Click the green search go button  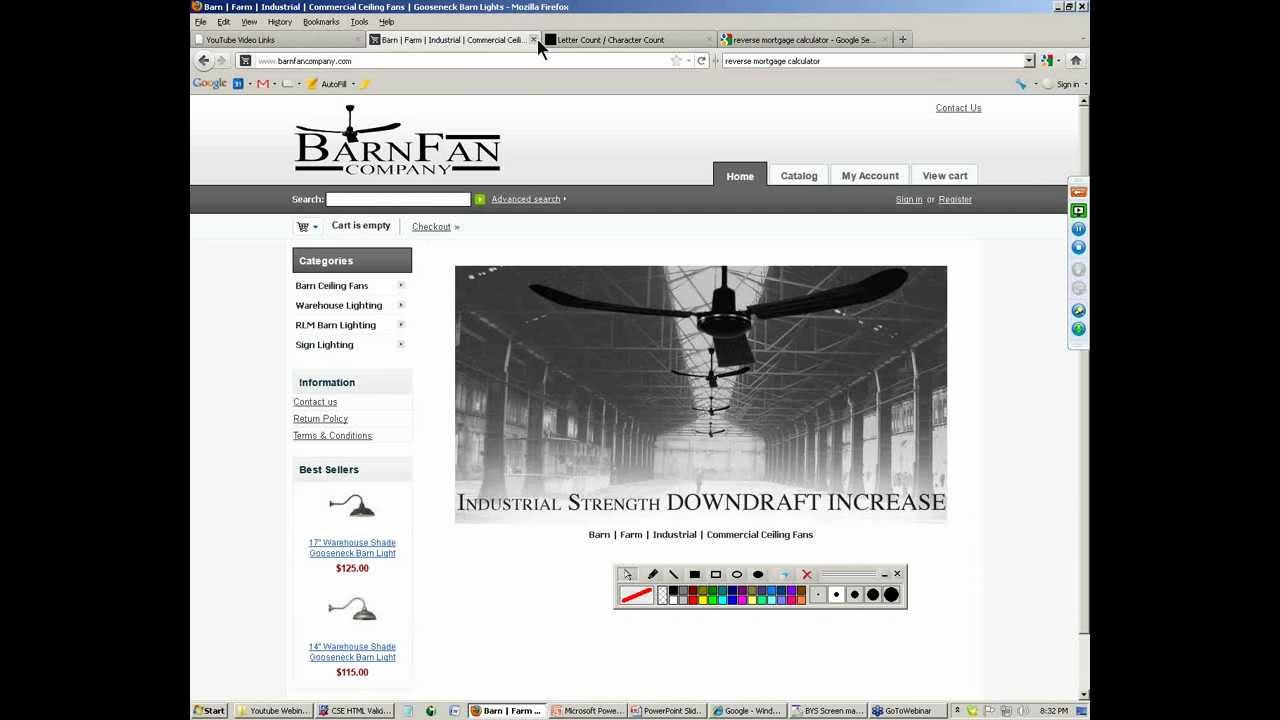tap(480, 200)
